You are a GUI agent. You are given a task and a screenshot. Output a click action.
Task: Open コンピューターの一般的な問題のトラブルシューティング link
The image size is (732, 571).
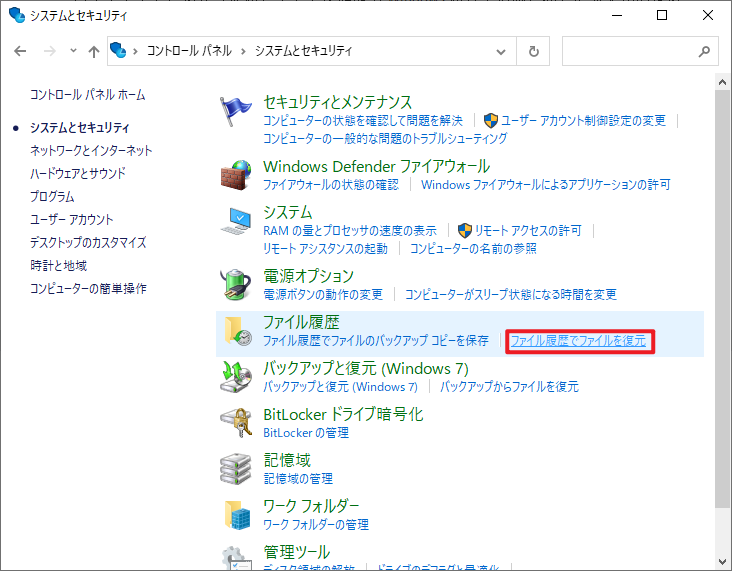tap(385, 138)
